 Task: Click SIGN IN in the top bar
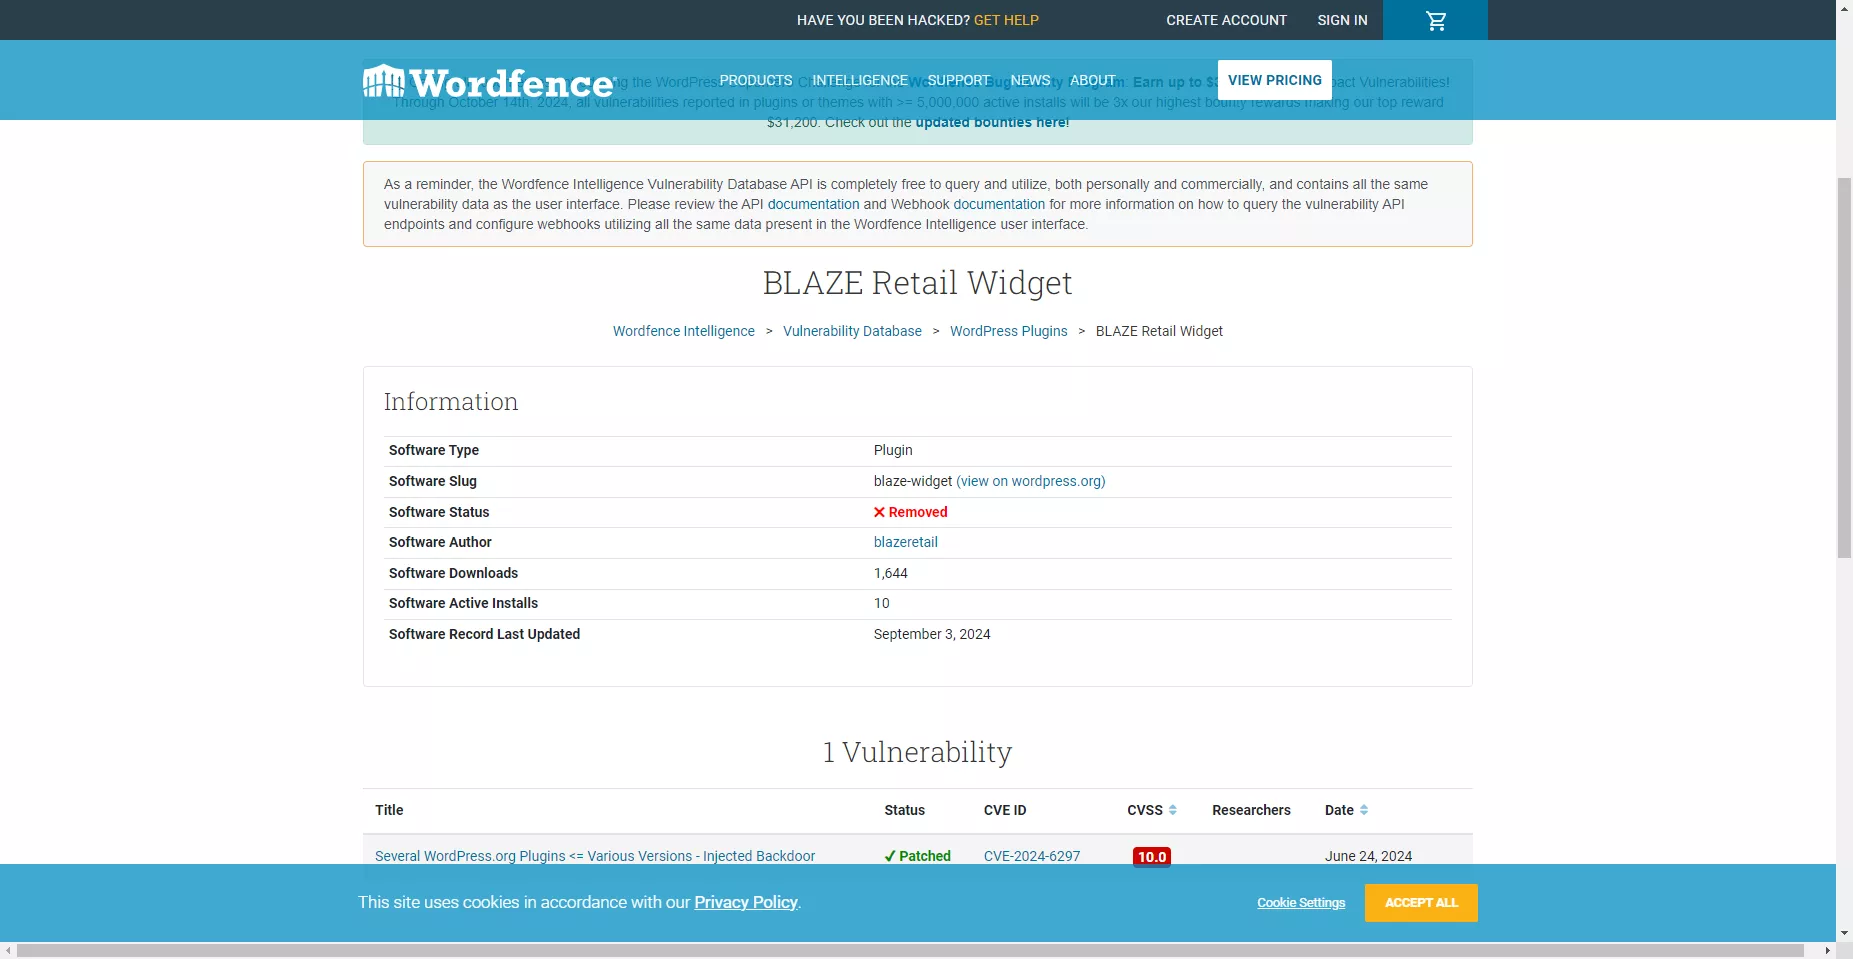click(x=1342, y=20)
